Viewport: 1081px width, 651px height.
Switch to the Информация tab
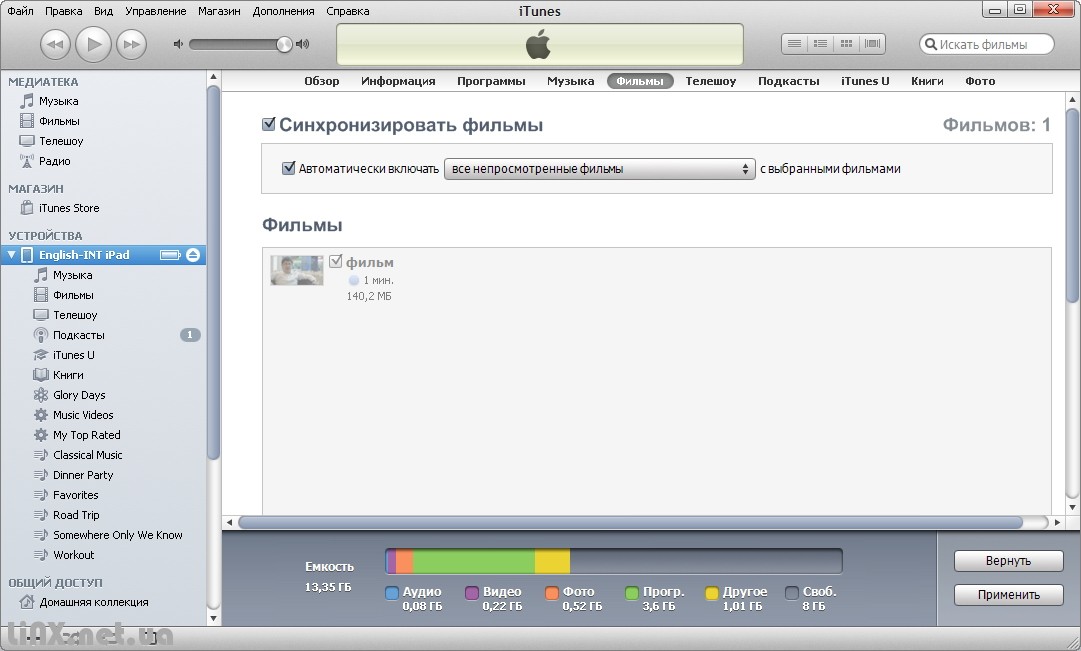click(x=398, y=81)
